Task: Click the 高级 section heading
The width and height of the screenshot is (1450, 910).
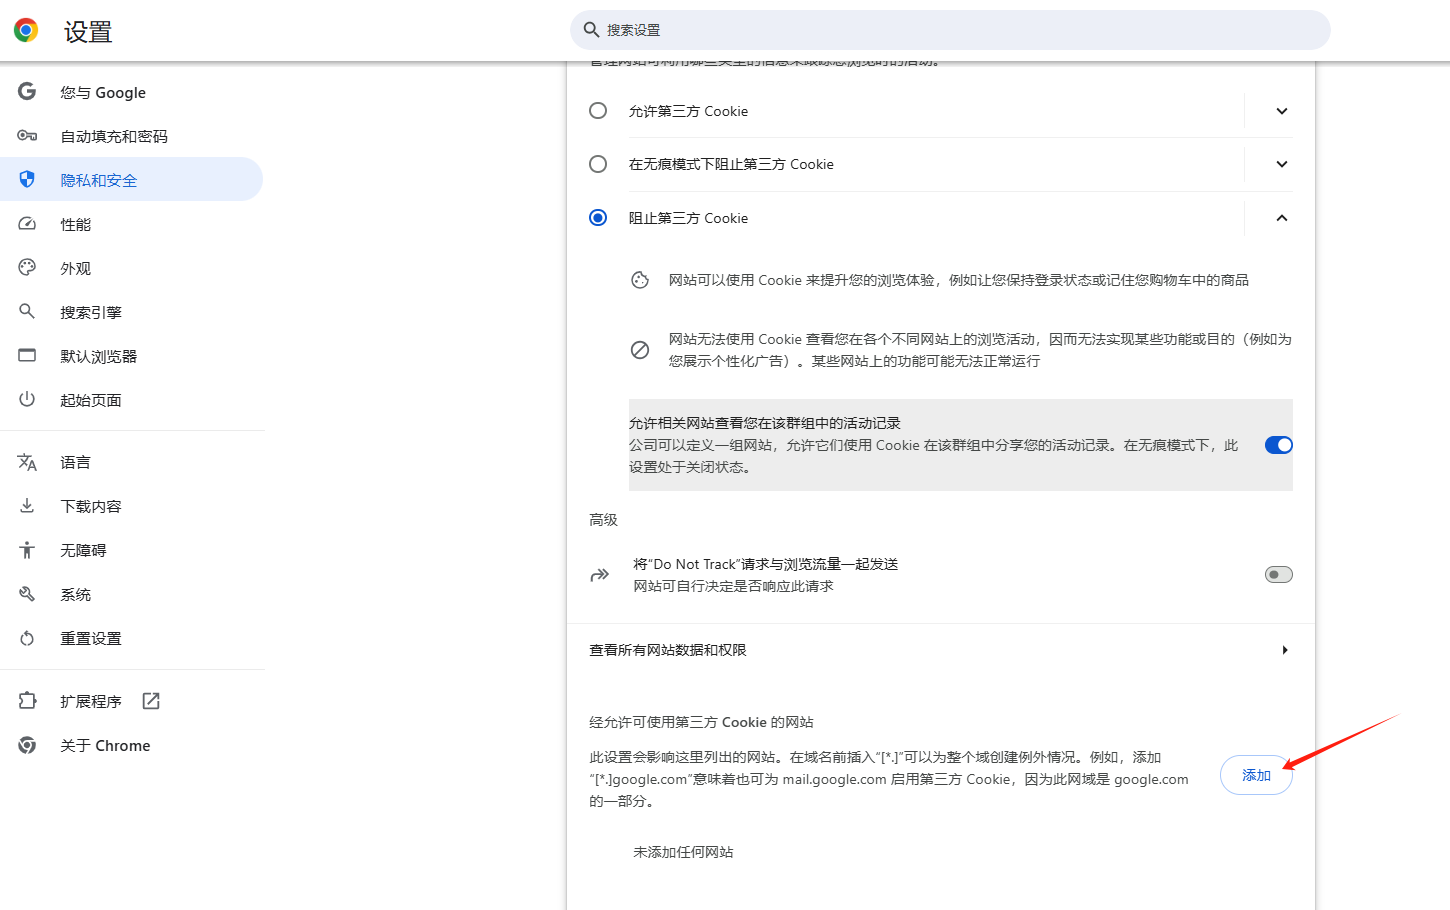Action: [604, 520]
